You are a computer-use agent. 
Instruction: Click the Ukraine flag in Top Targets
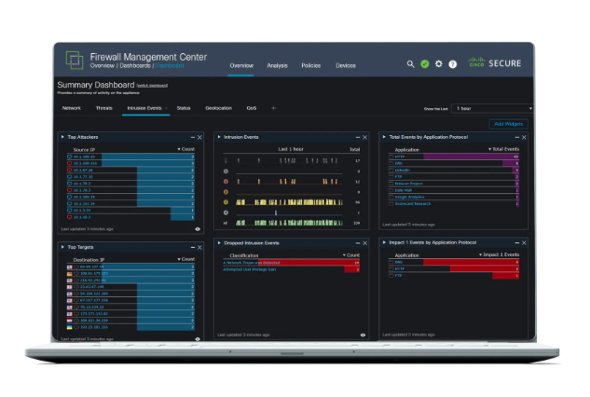(x=70, y=327)
